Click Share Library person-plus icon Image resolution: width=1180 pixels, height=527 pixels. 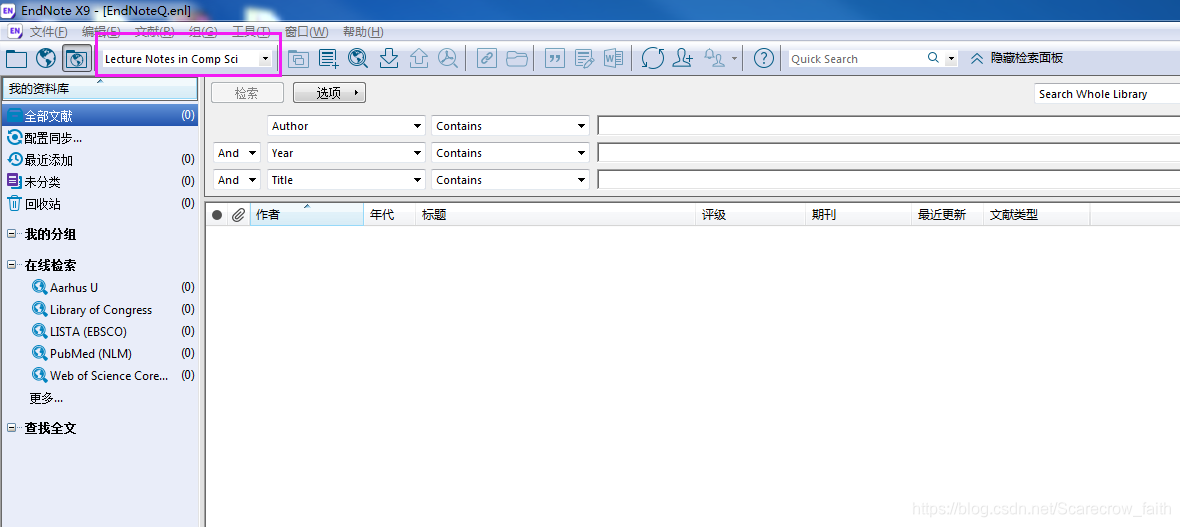(x=683, y=59)
